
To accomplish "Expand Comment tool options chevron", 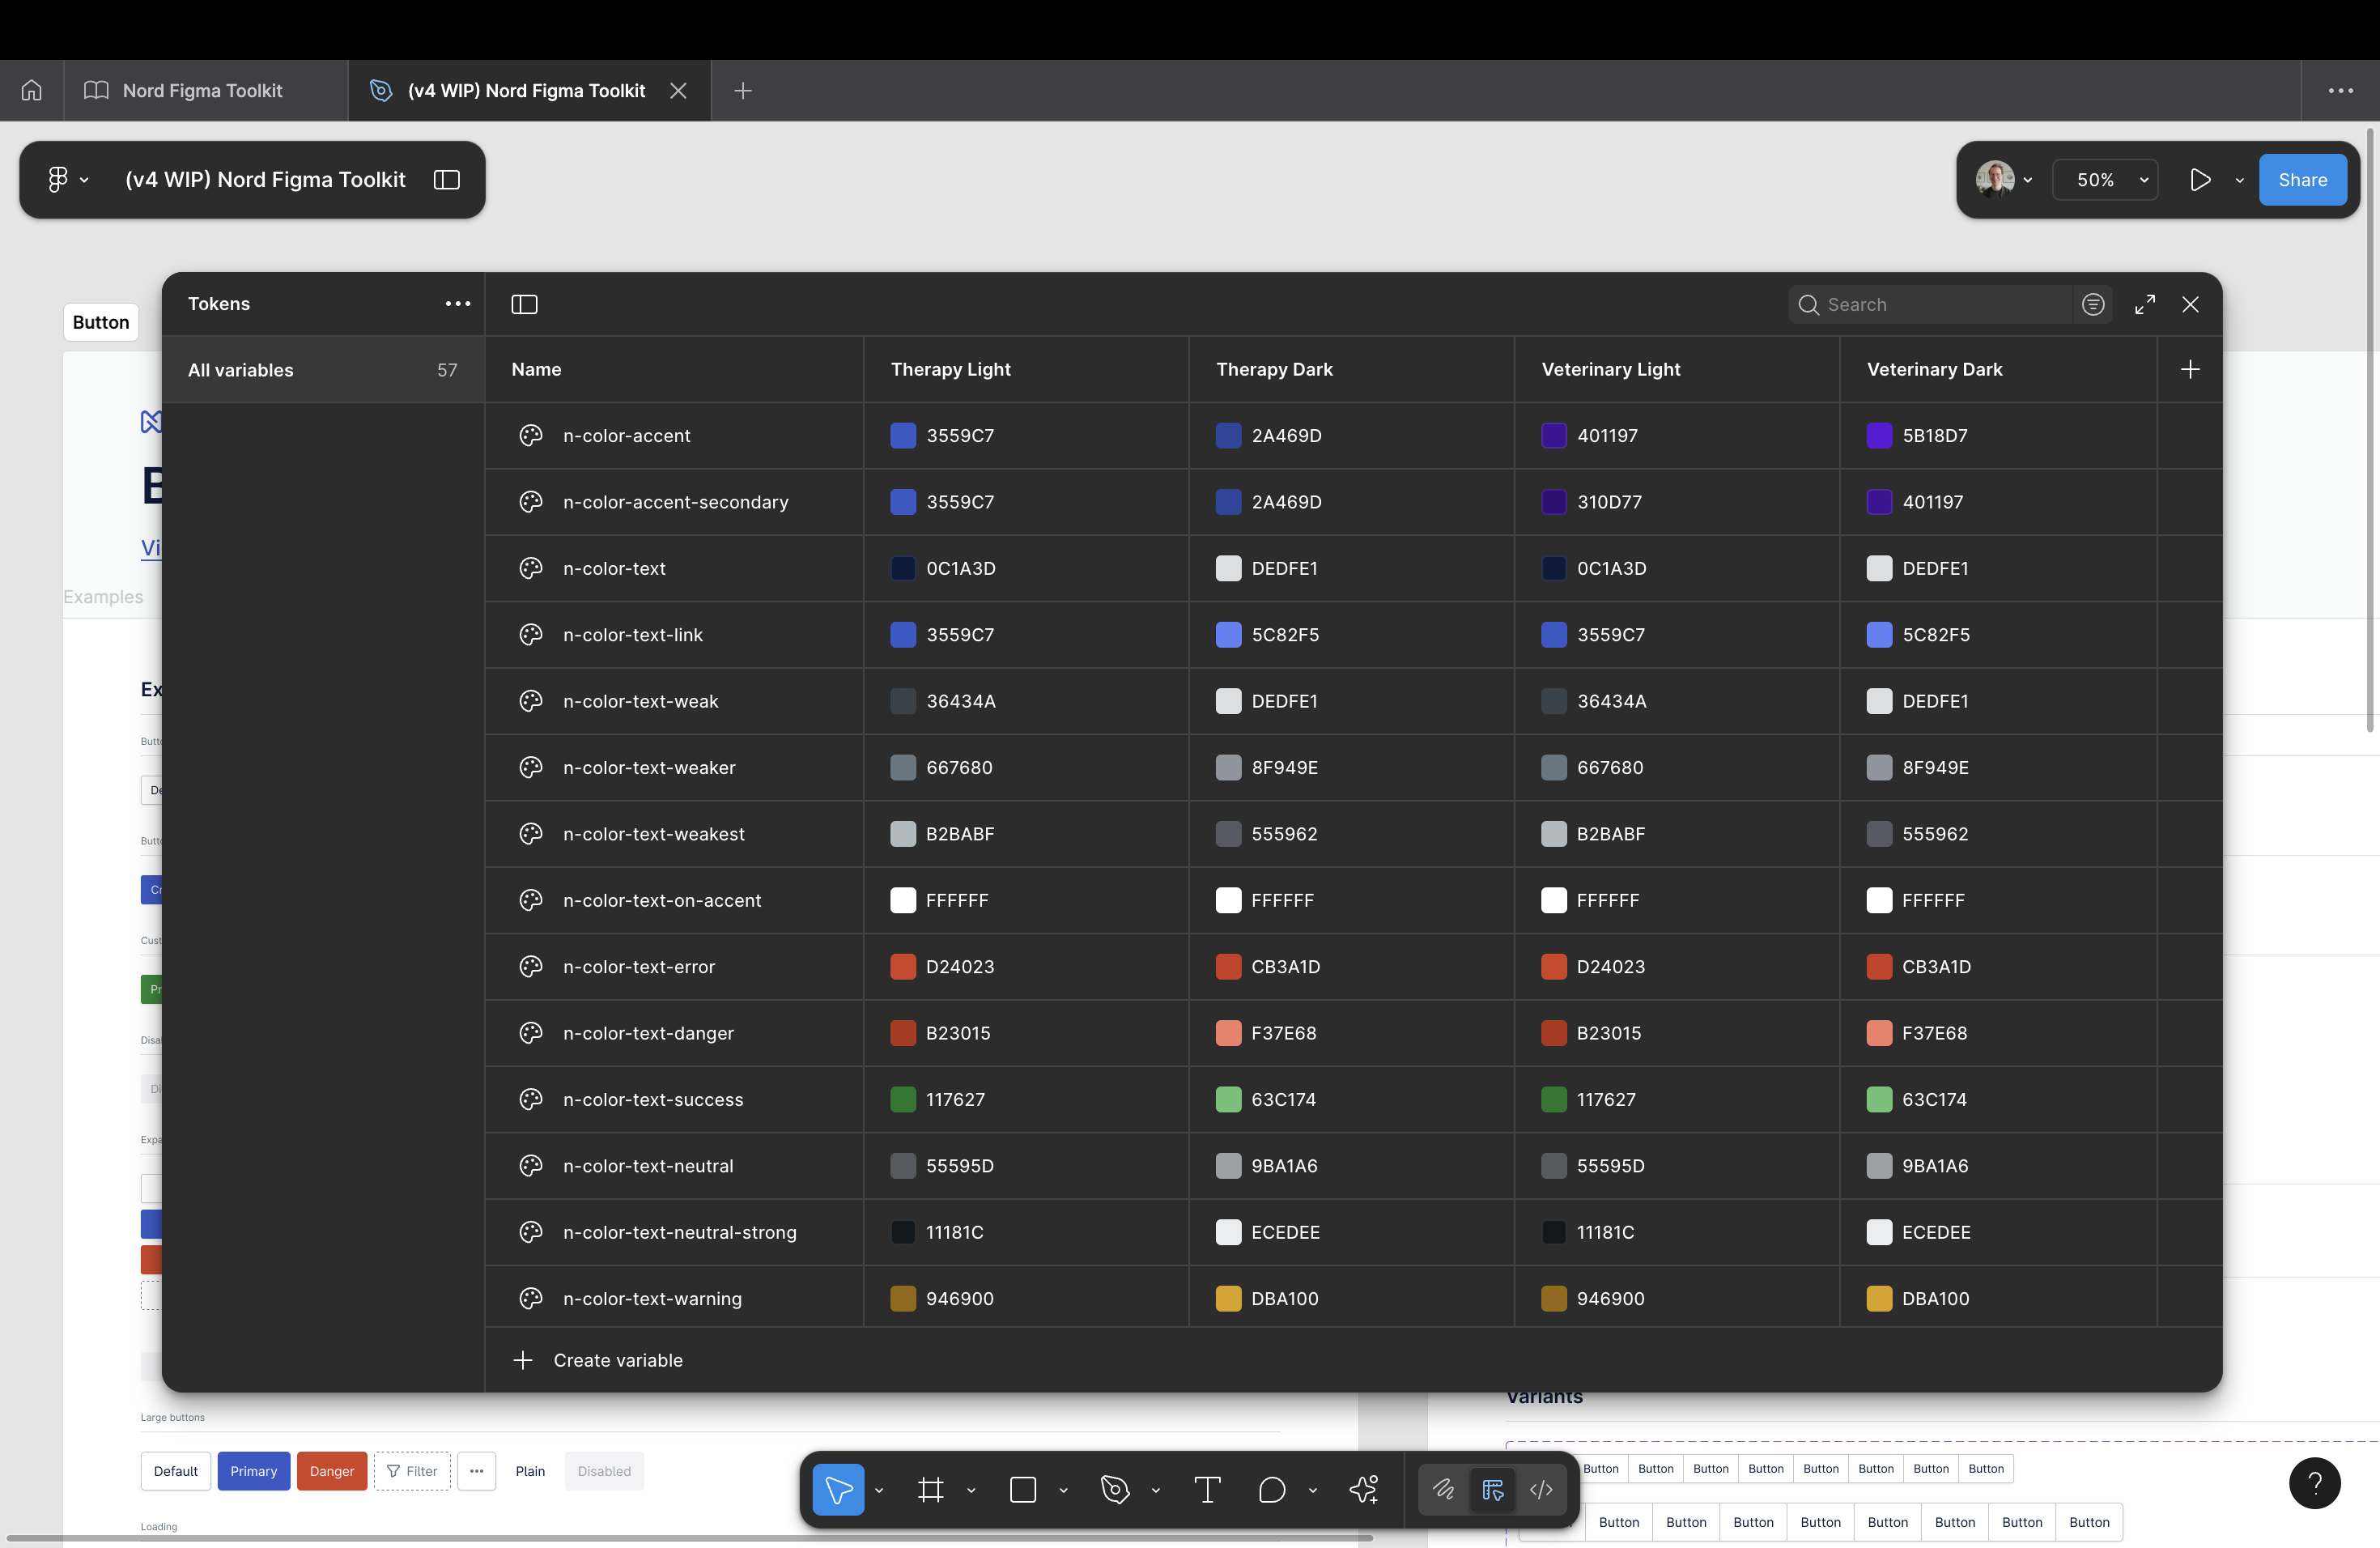I will coord(1313,1490).
